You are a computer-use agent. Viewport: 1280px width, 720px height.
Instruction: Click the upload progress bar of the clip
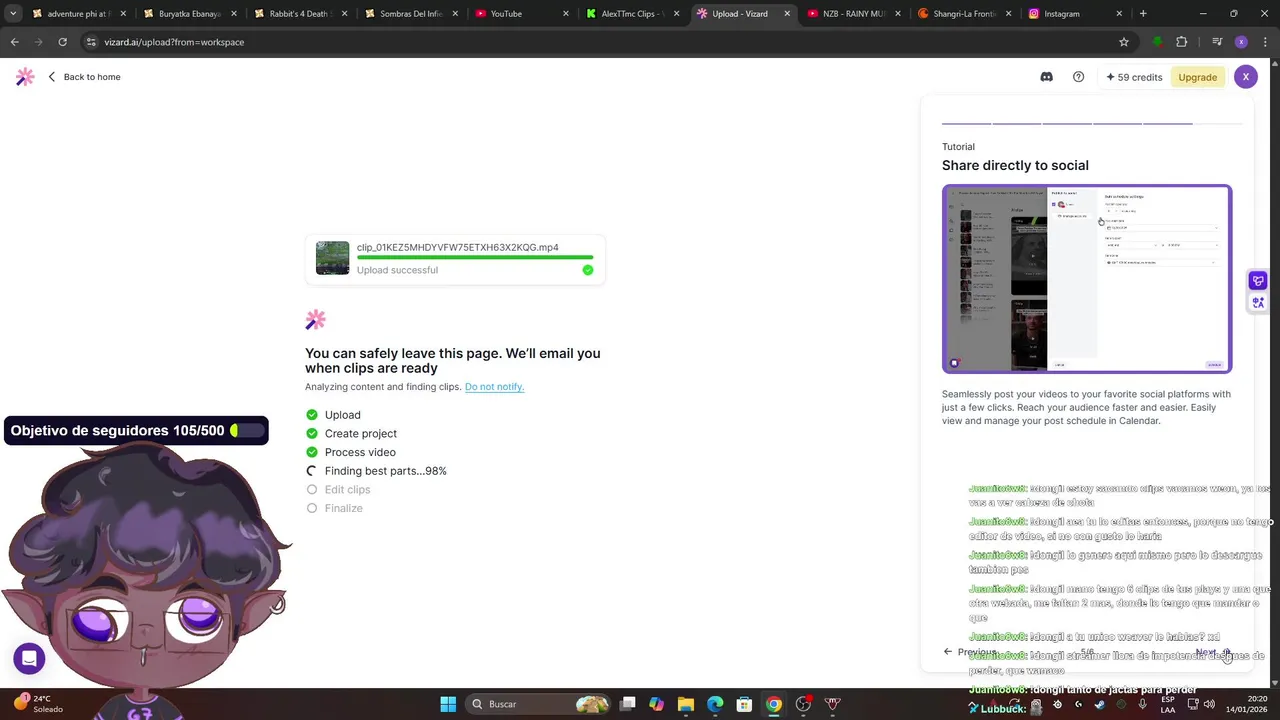(x=475, y=258)
